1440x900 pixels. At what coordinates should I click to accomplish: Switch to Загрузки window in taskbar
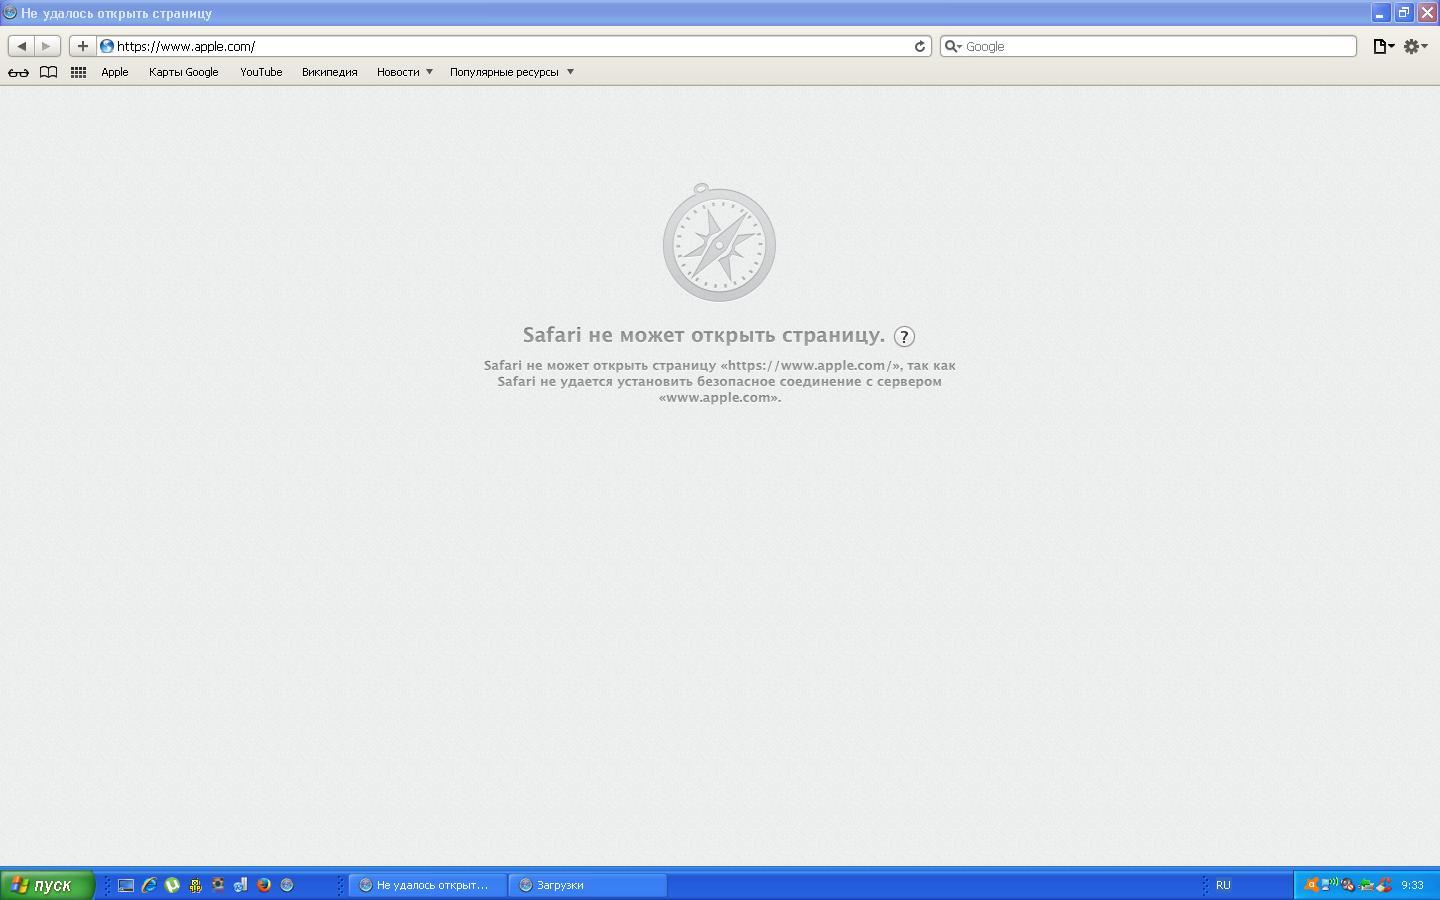pos(587,885)
